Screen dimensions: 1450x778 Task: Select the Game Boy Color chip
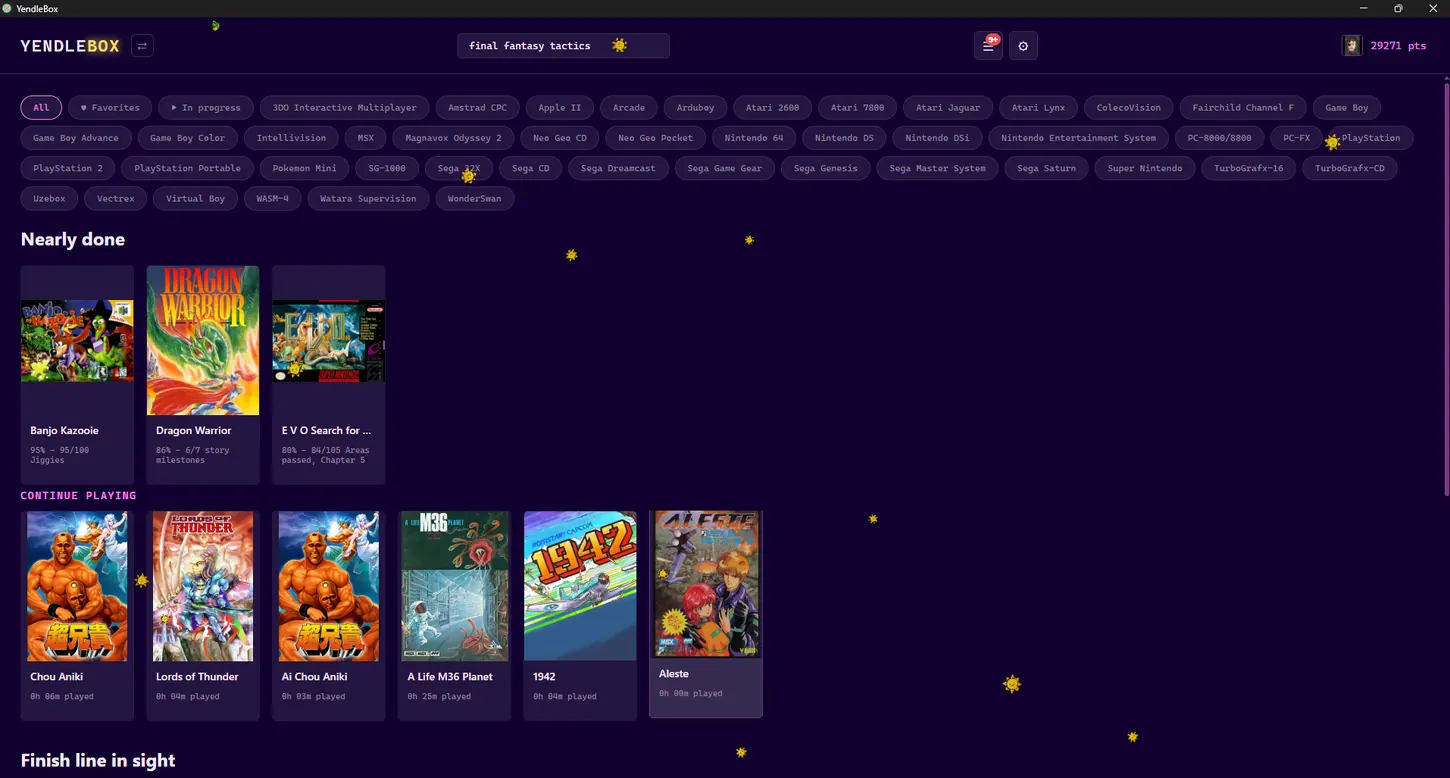pyautogui.click(x=188, y=138)
